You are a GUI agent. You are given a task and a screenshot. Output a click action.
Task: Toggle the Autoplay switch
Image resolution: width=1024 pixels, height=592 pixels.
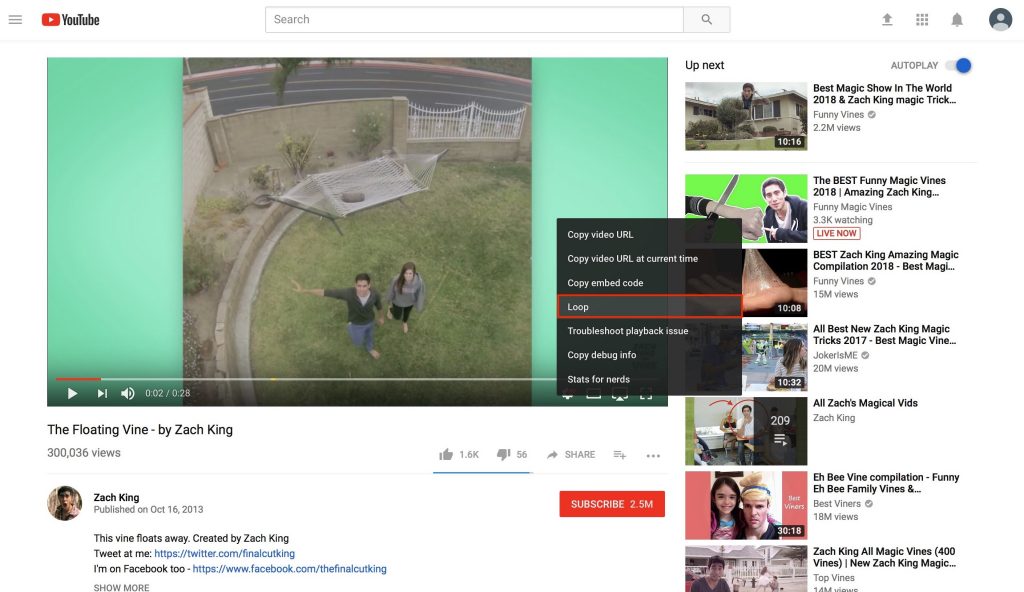click(x=958, y=65)
